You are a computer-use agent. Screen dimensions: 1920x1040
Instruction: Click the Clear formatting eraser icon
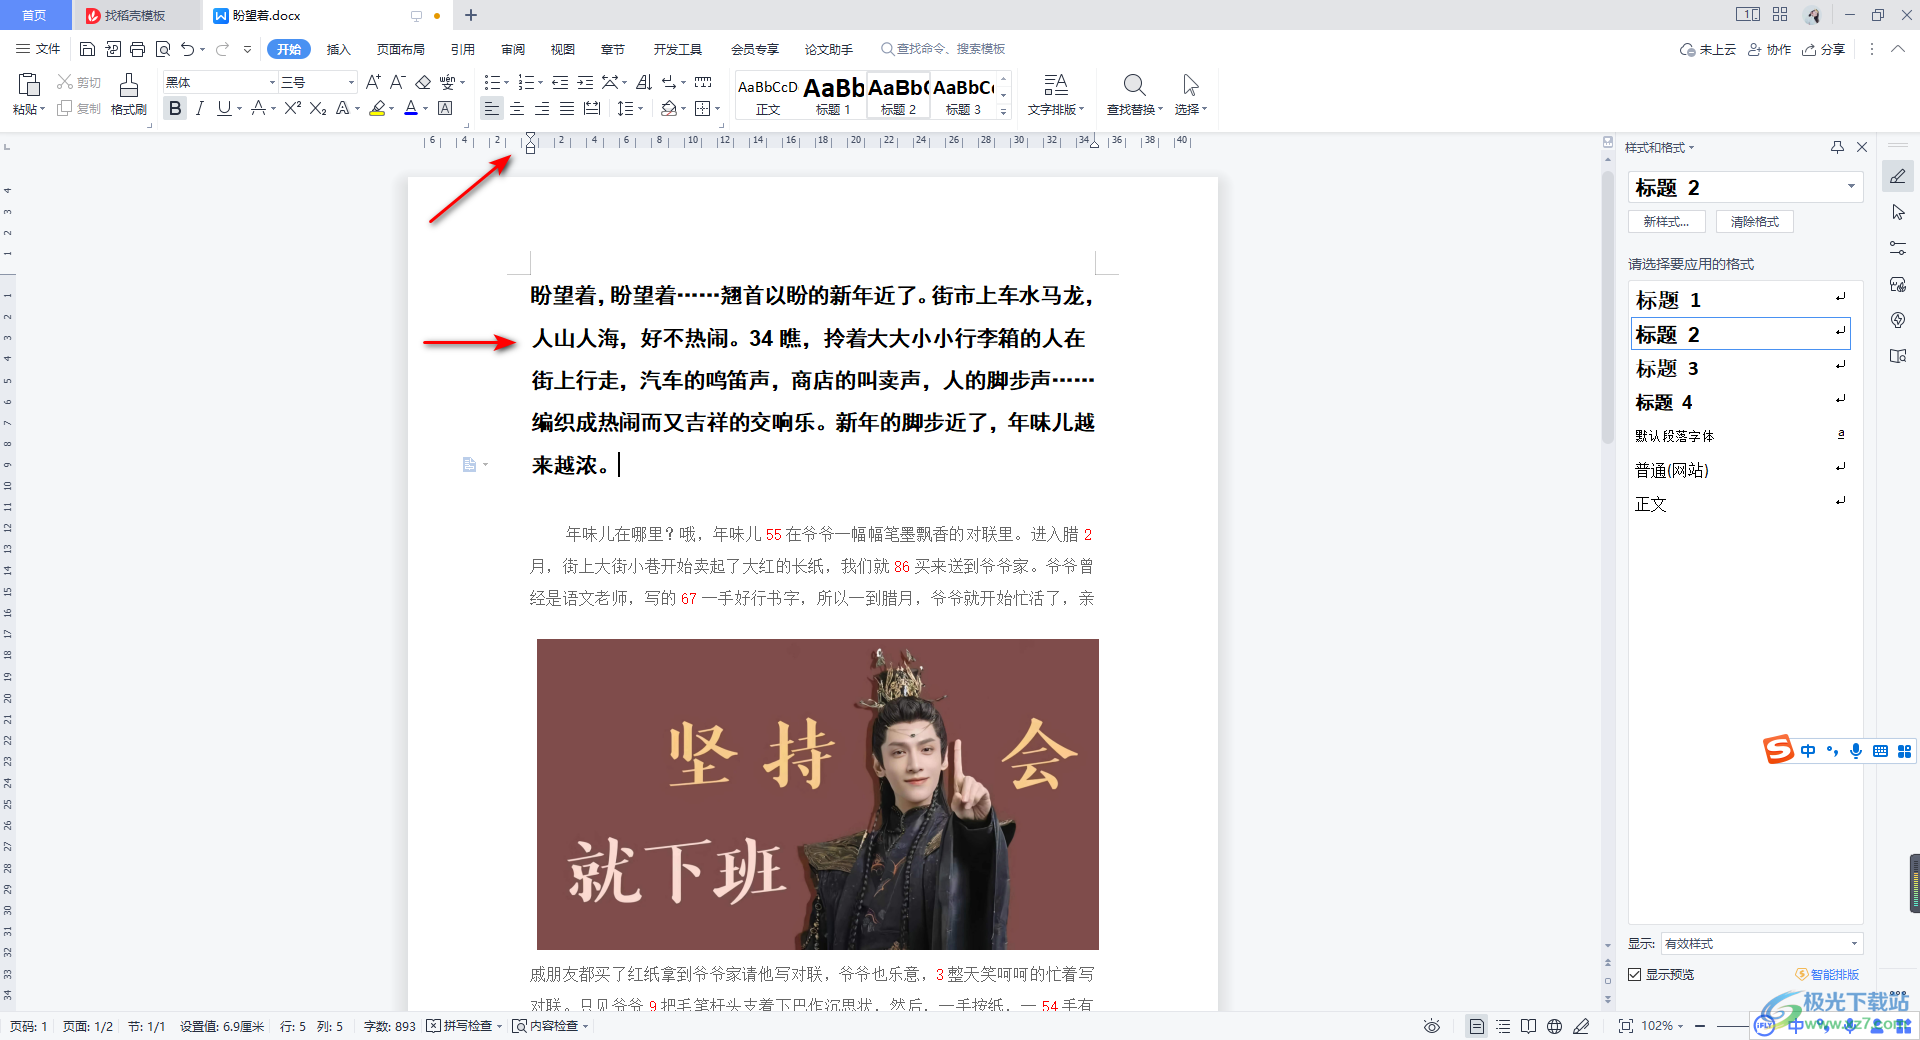[x=423, y=82]
